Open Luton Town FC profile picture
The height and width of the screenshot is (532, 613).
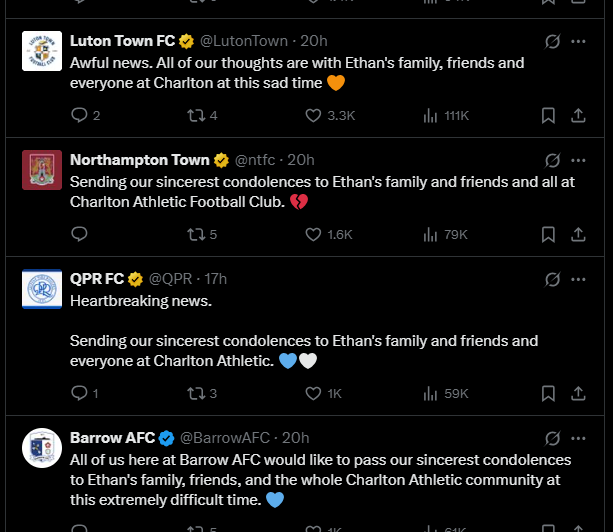tap(42, 51)
